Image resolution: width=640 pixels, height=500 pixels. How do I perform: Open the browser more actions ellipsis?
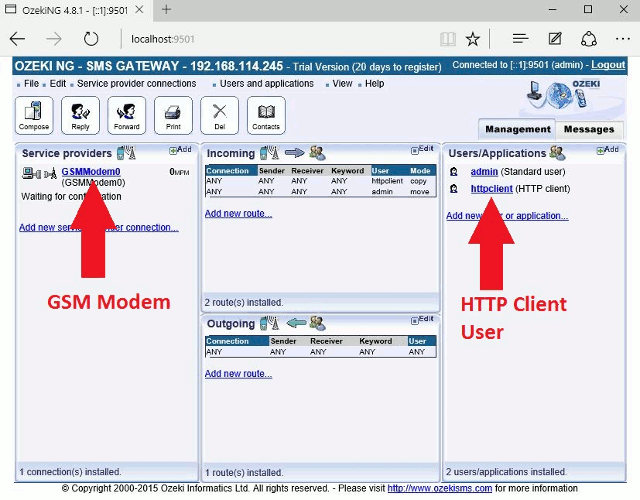[623, 39]
